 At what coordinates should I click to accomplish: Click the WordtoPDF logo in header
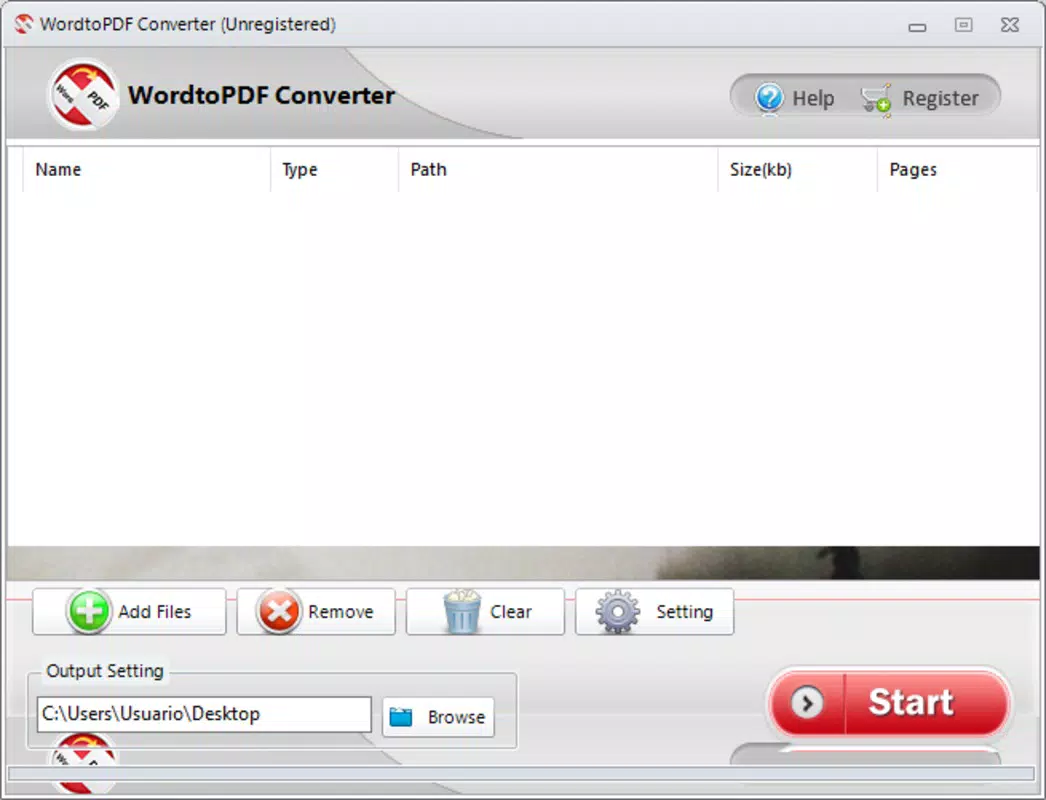83,95
